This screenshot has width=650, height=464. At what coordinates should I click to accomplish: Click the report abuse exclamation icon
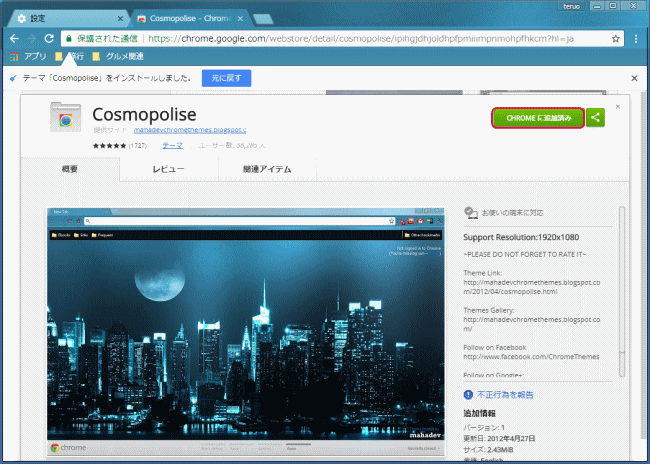click(x=468, y=395)
